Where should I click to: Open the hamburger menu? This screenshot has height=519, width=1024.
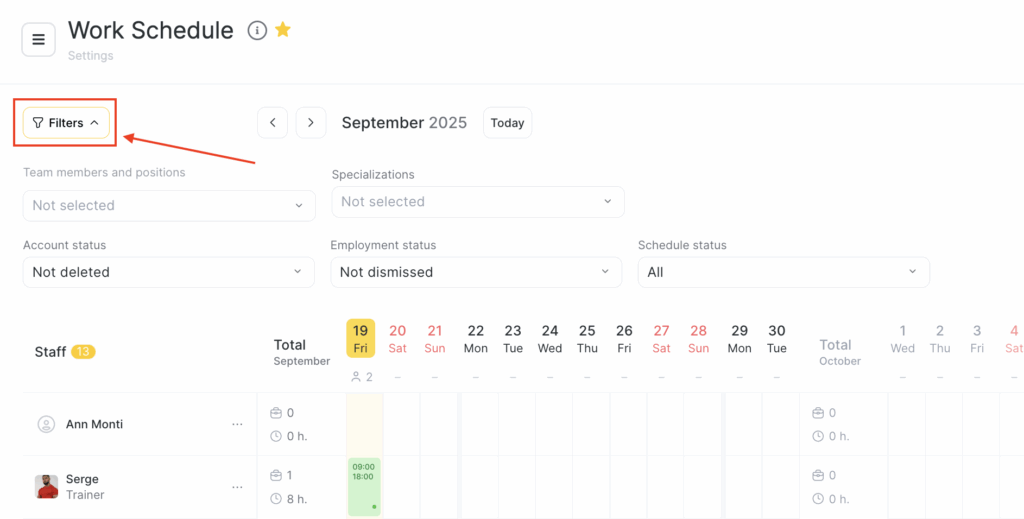click(x=39, y=39)
